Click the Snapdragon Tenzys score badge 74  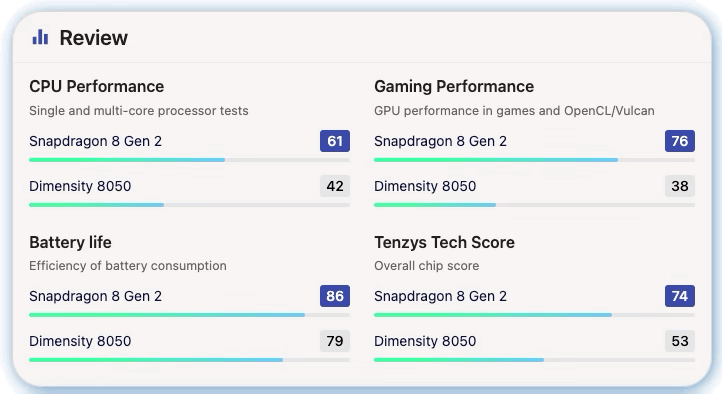[680, 296]
